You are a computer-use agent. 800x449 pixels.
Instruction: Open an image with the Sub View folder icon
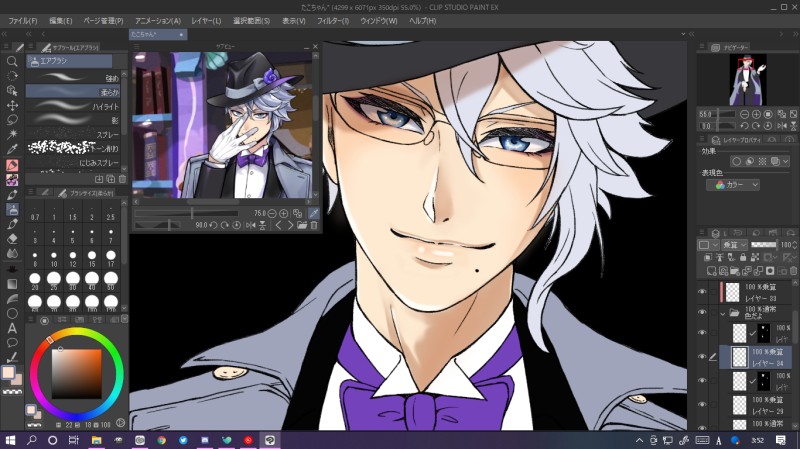(302, 225)
